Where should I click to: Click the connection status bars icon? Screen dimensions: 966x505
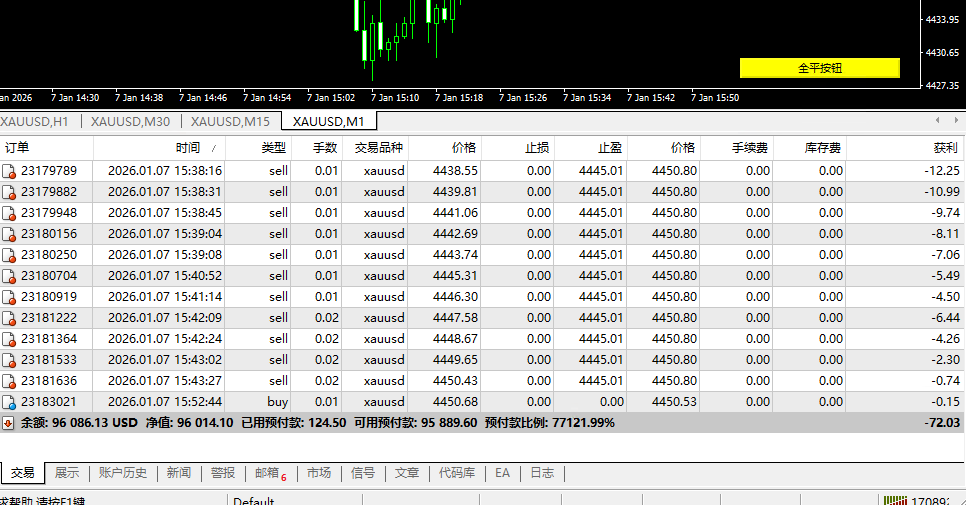pyautogui.click(x=895, y=500)
